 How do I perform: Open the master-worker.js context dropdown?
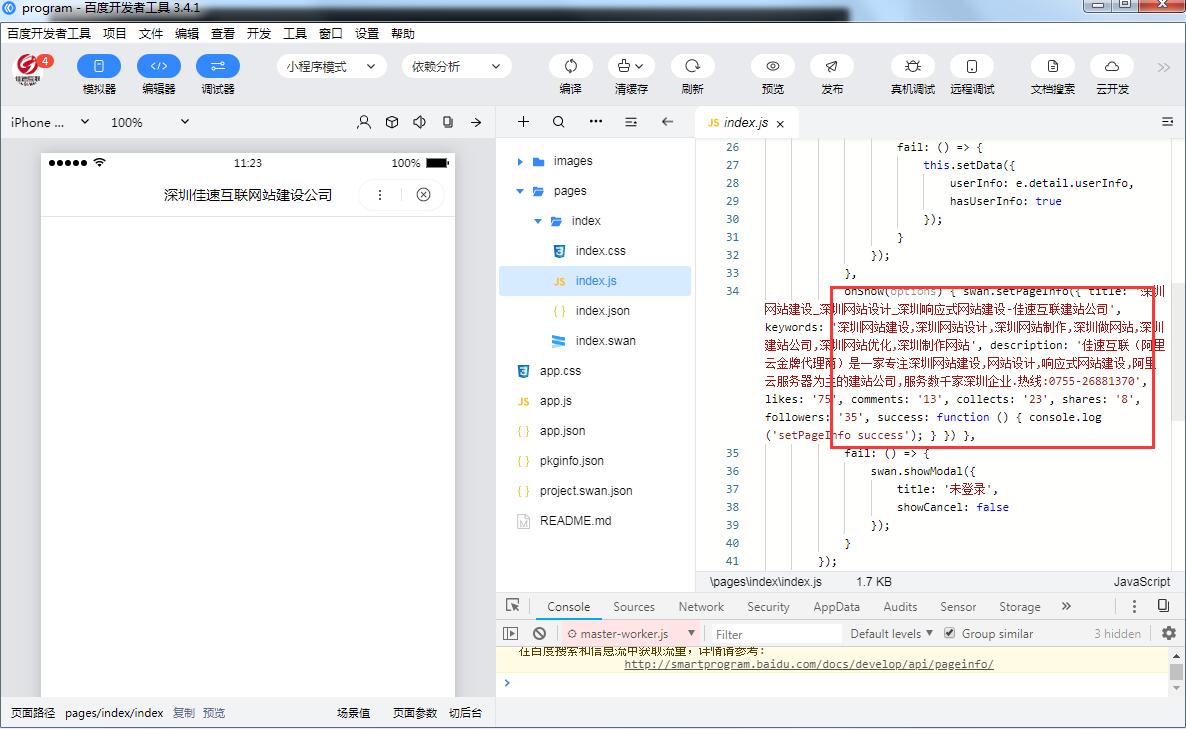click(x=631, y=634)
